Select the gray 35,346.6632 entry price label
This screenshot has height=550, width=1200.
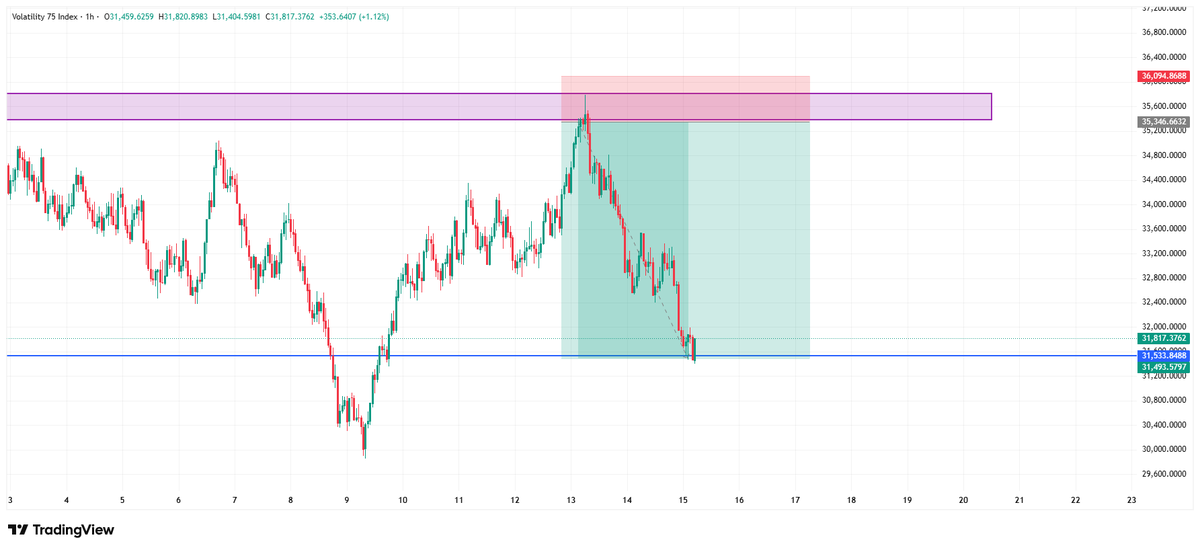pos(1165,122)
